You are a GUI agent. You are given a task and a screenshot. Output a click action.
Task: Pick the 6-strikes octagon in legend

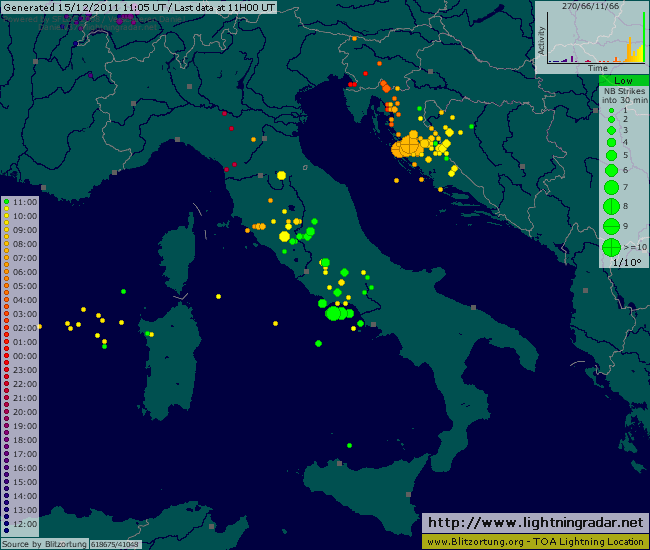coord(611,170)
